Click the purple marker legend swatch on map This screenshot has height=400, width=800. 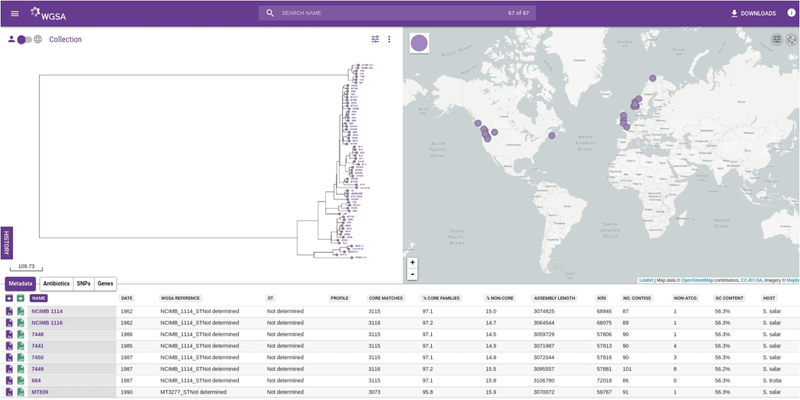419,44
